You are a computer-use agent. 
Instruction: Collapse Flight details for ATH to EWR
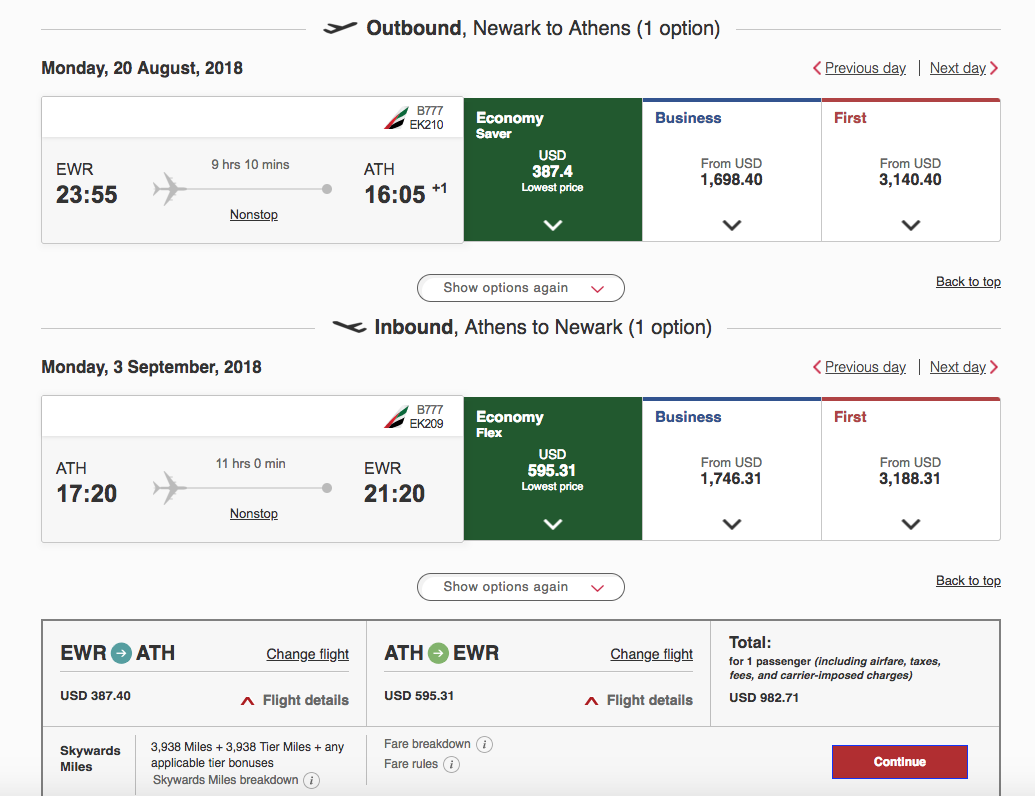click(638, 700)
